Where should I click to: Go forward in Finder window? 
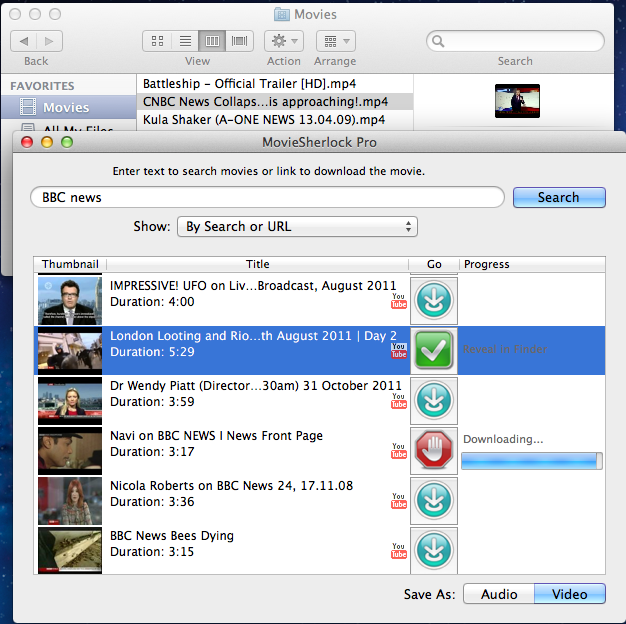click(x=49, y=41)
